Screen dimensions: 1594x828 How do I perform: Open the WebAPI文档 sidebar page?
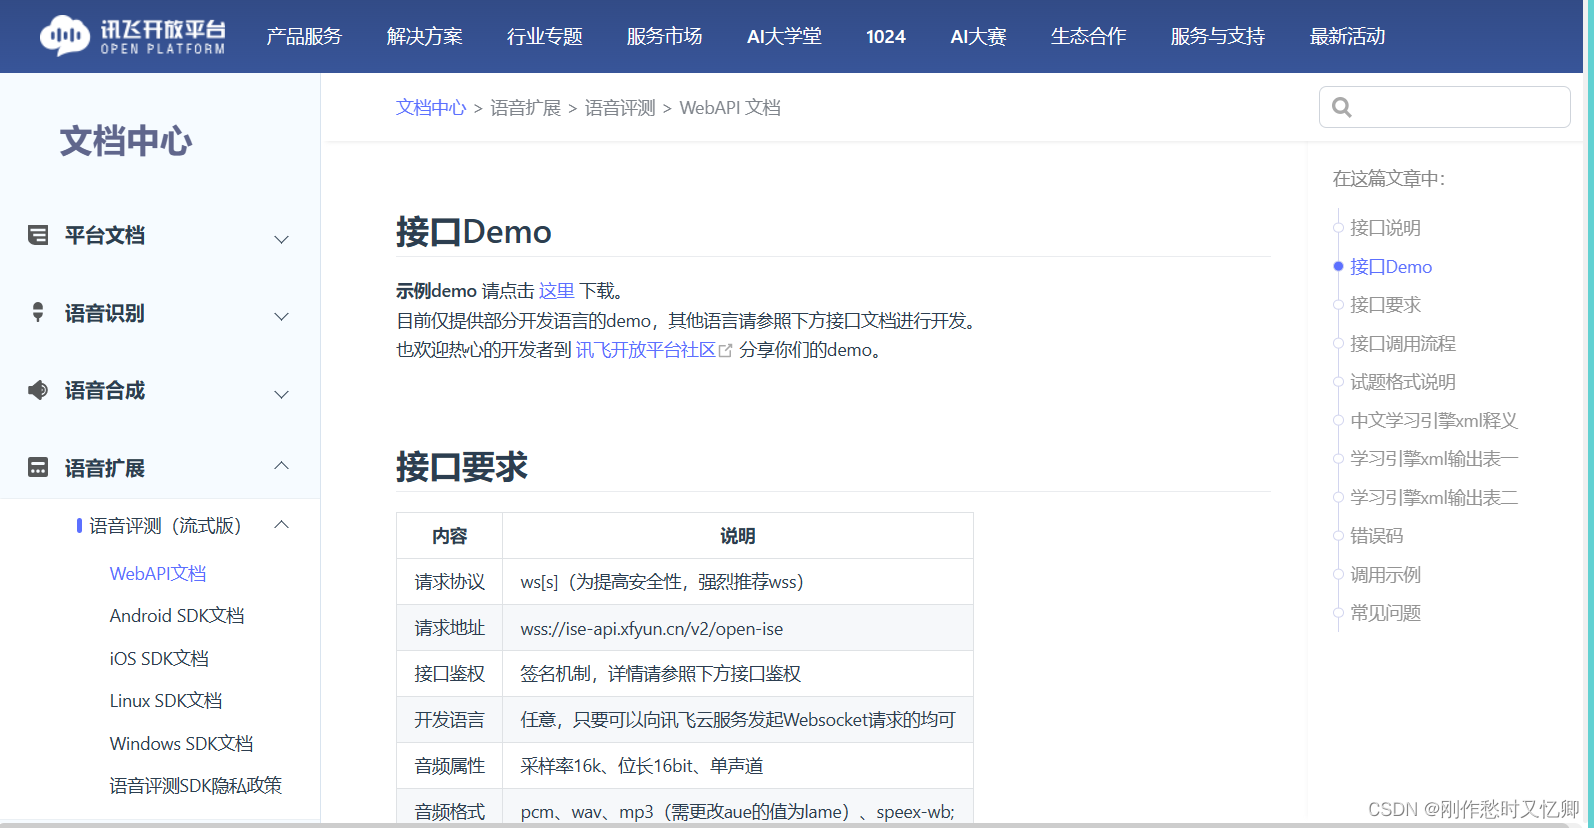pos(158,573)
